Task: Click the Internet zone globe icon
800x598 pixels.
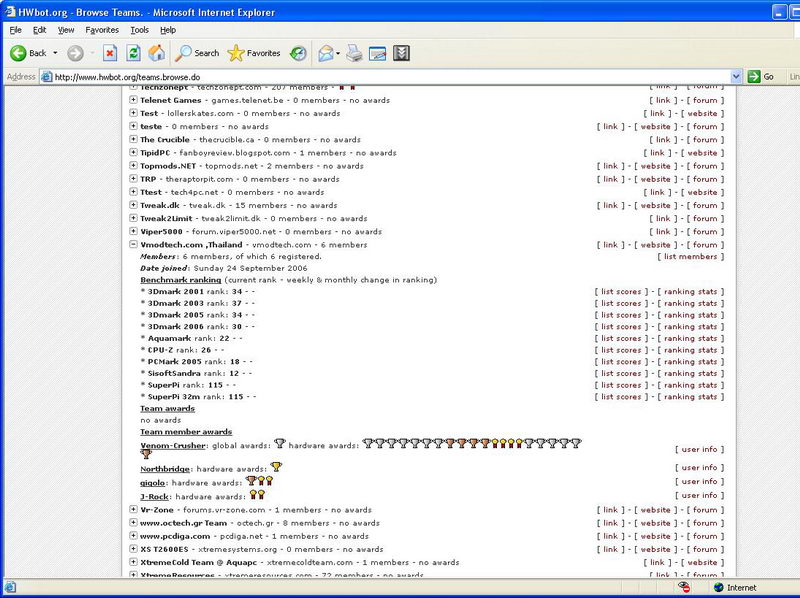Action: pos(719,587)
